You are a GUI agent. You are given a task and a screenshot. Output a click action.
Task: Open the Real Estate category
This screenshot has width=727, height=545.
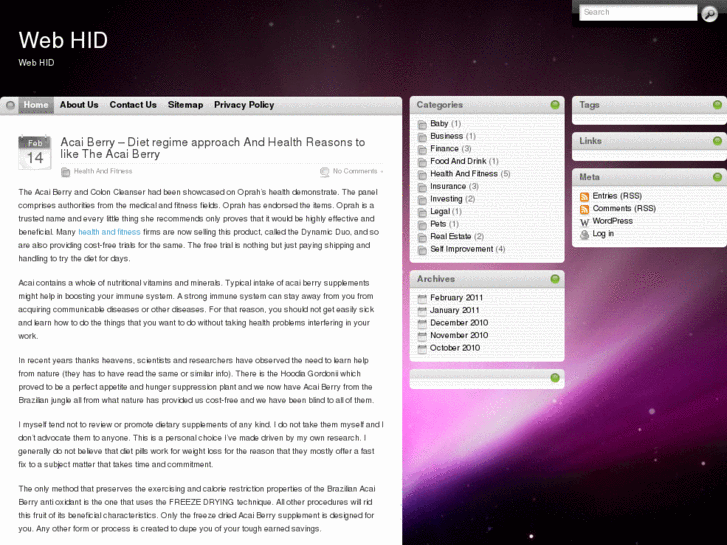pyautogui.click(x=451, y=236)
